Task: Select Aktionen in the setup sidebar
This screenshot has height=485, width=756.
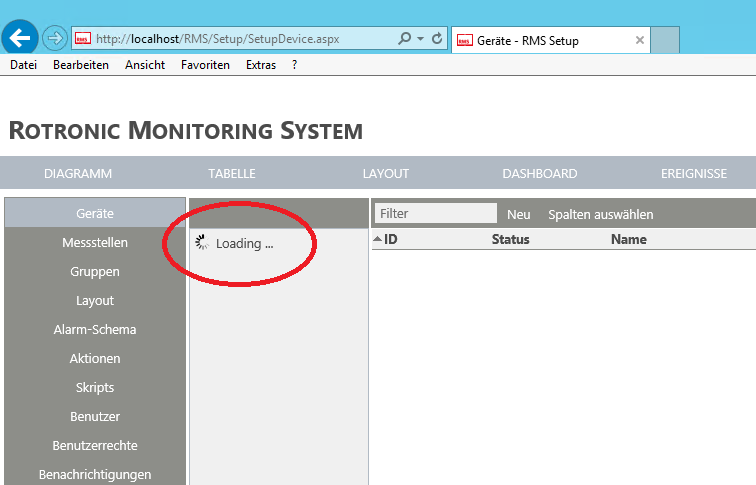Action: (x=95, y=358)
